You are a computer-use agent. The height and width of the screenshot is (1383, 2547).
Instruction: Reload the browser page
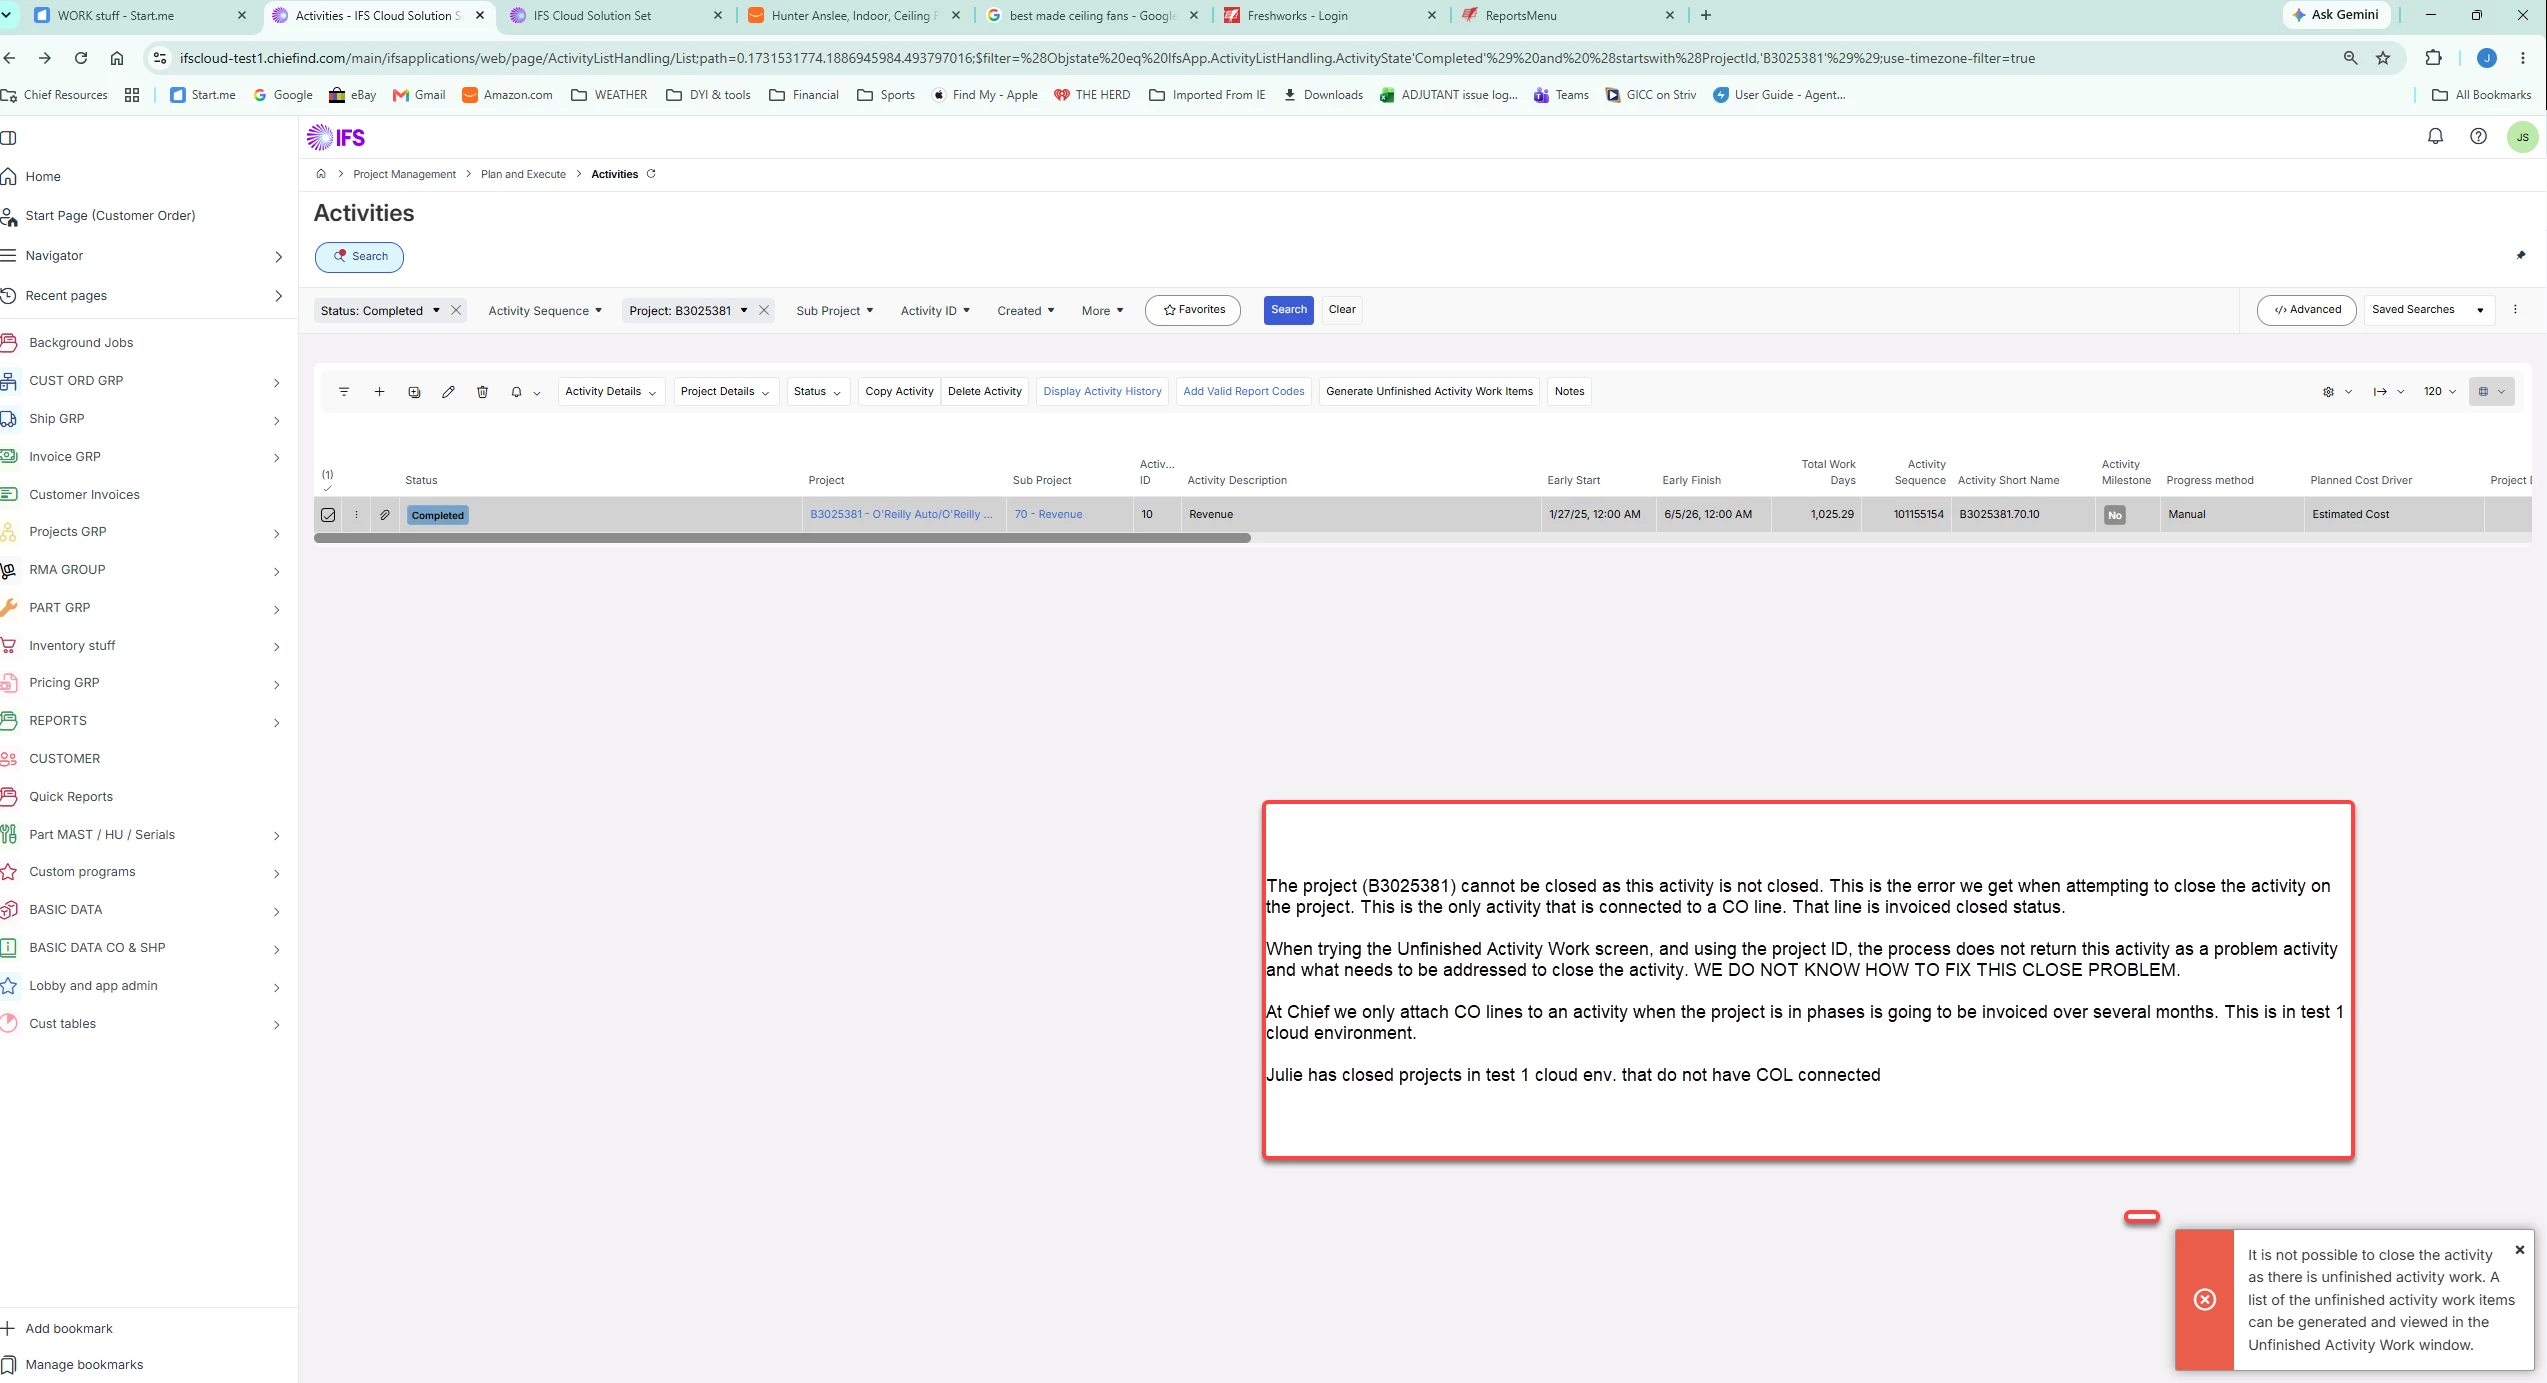(81, 58)
